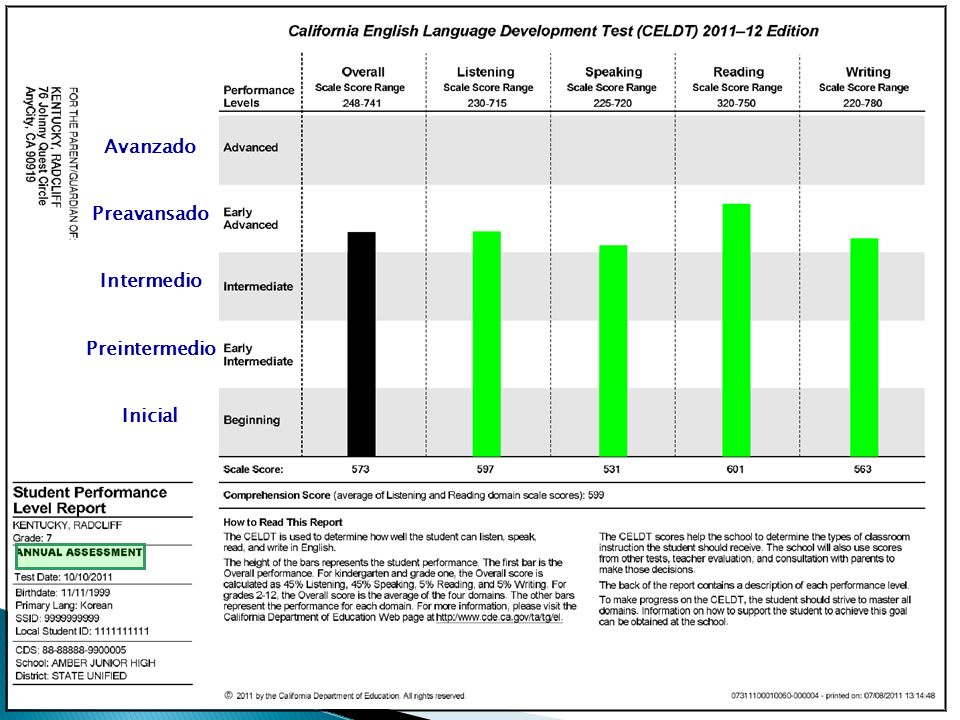The image size is (960, 720).
Task: Click the 'Early Intermediate' performance level label
Action: pyautogui.click(x=258, y=354)
